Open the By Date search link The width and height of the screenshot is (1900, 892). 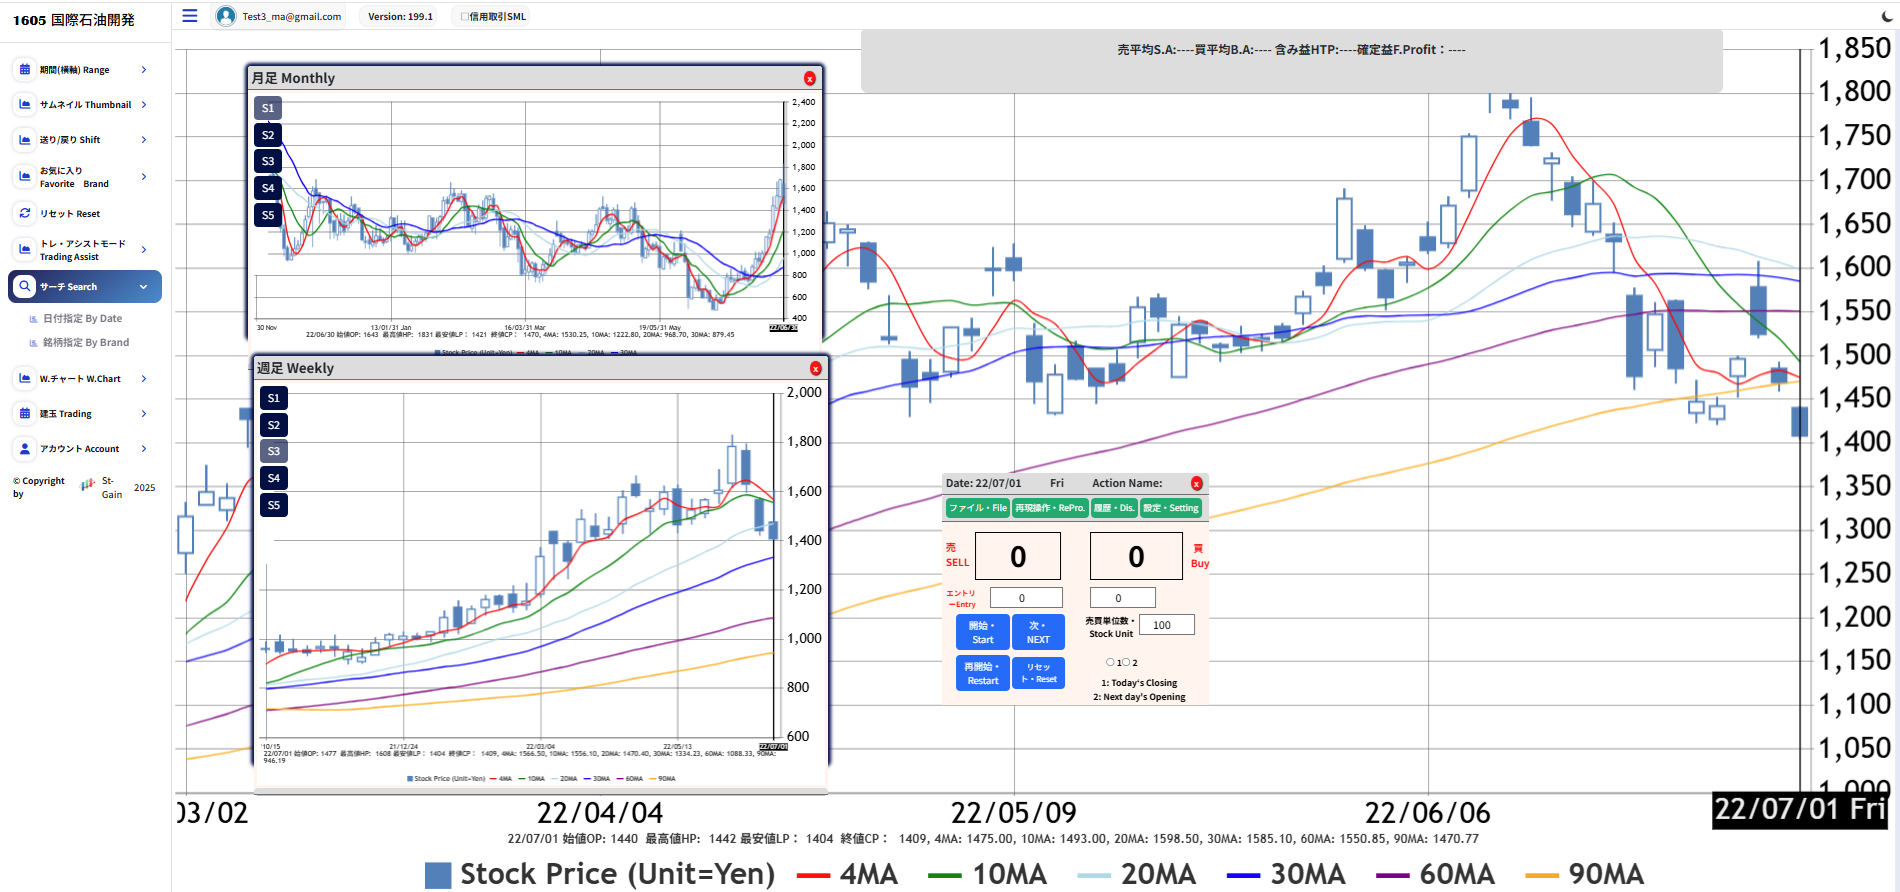click(82, 319)
